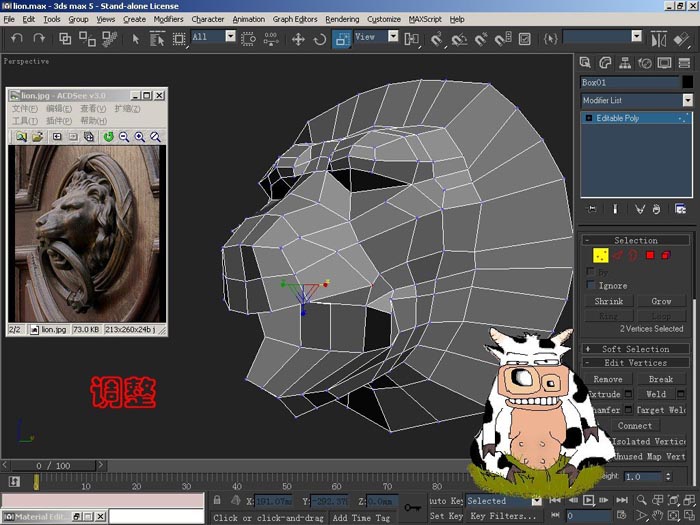The height and width of the screenshot is (525, 700).
Task: Click Configure Modifier Sets icon
Action: pos(680,209)
